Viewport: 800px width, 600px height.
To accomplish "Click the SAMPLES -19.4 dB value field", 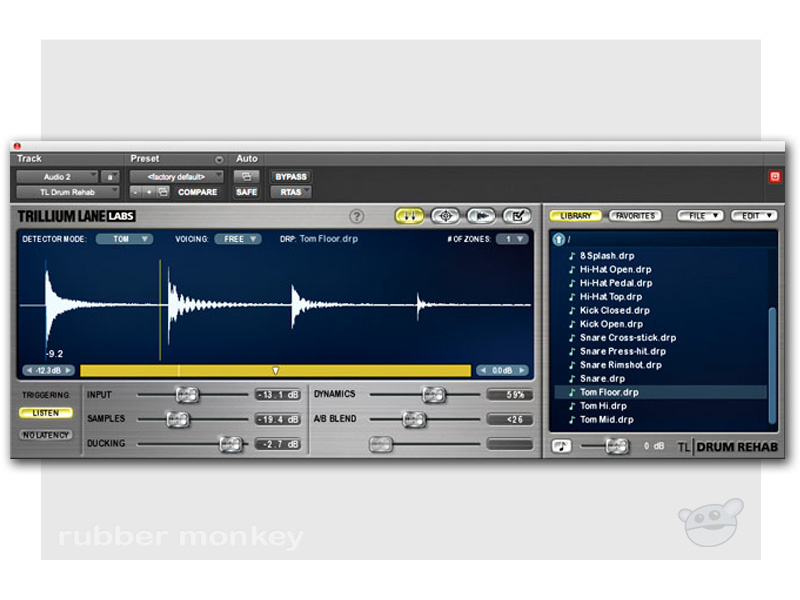I will 278,419.
